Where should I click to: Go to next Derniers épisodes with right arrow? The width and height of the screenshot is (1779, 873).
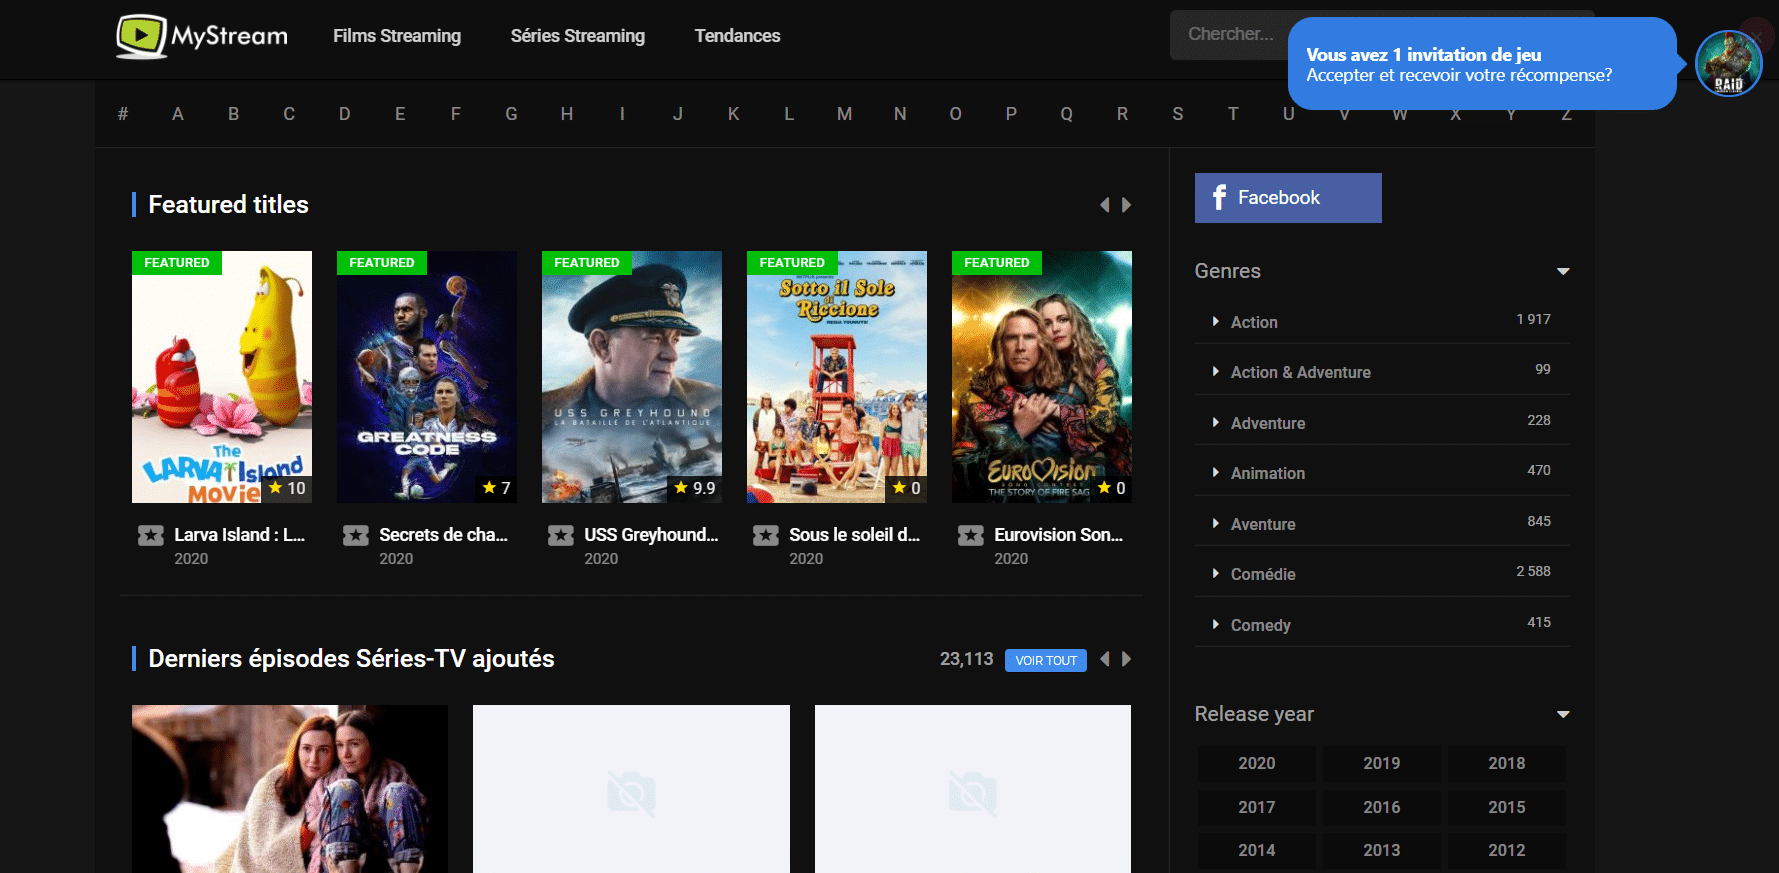coord(1127,659)
